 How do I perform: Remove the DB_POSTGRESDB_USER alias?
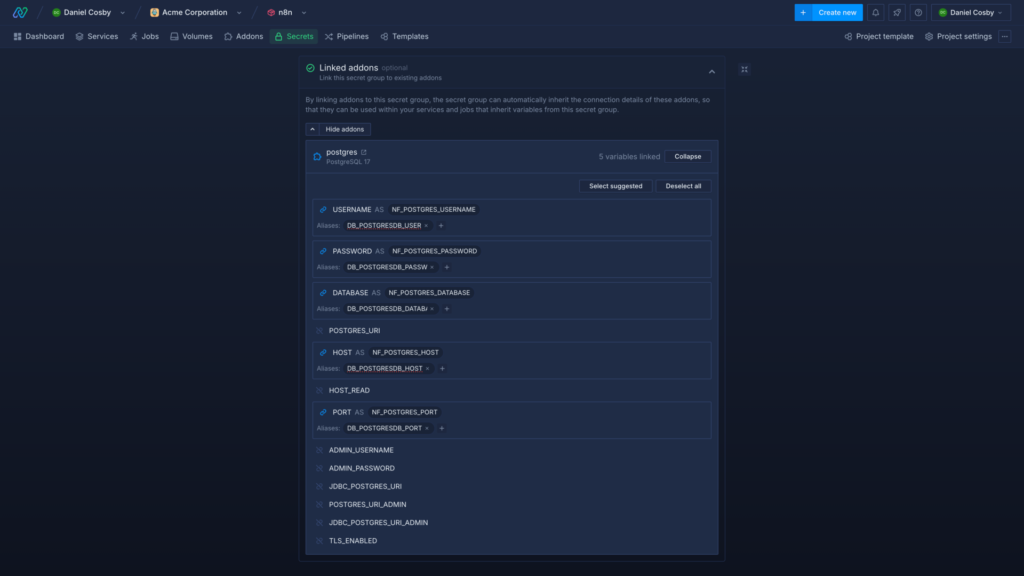pos(426,226)
